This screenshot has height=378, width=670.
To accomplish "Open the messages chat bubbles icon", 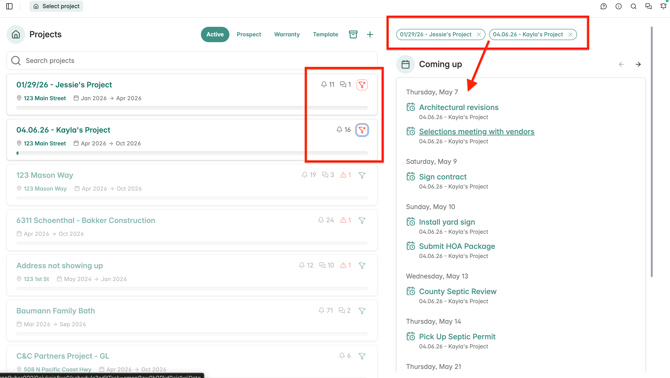I will point(648,6).
